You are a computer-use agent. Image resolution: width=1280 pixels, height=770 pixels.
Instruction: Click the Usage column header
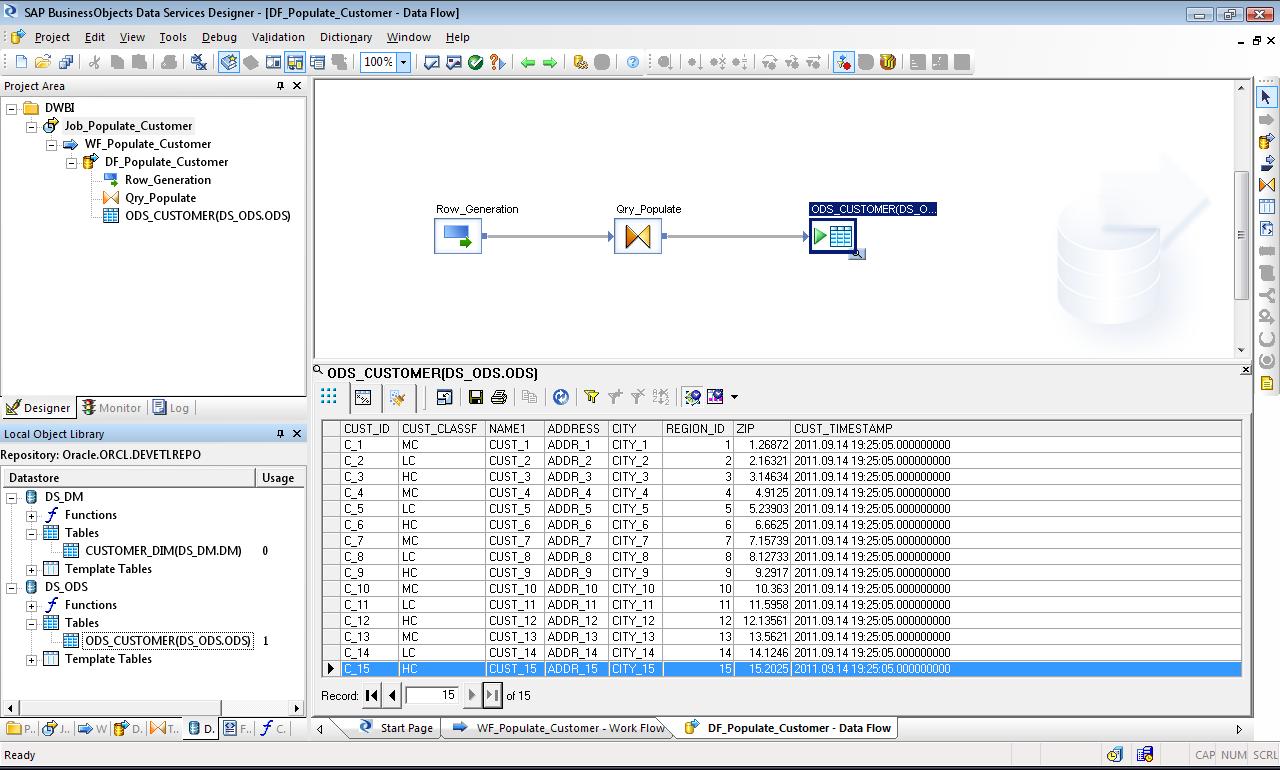[278, 478]
